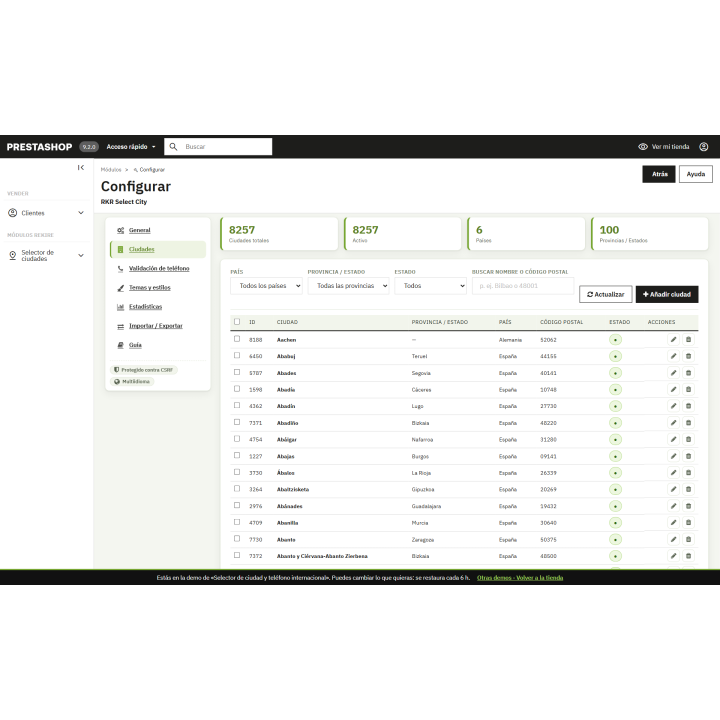The image size is (720, 720).
Task: Open the Todos los países dropdown
Action: pos(266,286)
